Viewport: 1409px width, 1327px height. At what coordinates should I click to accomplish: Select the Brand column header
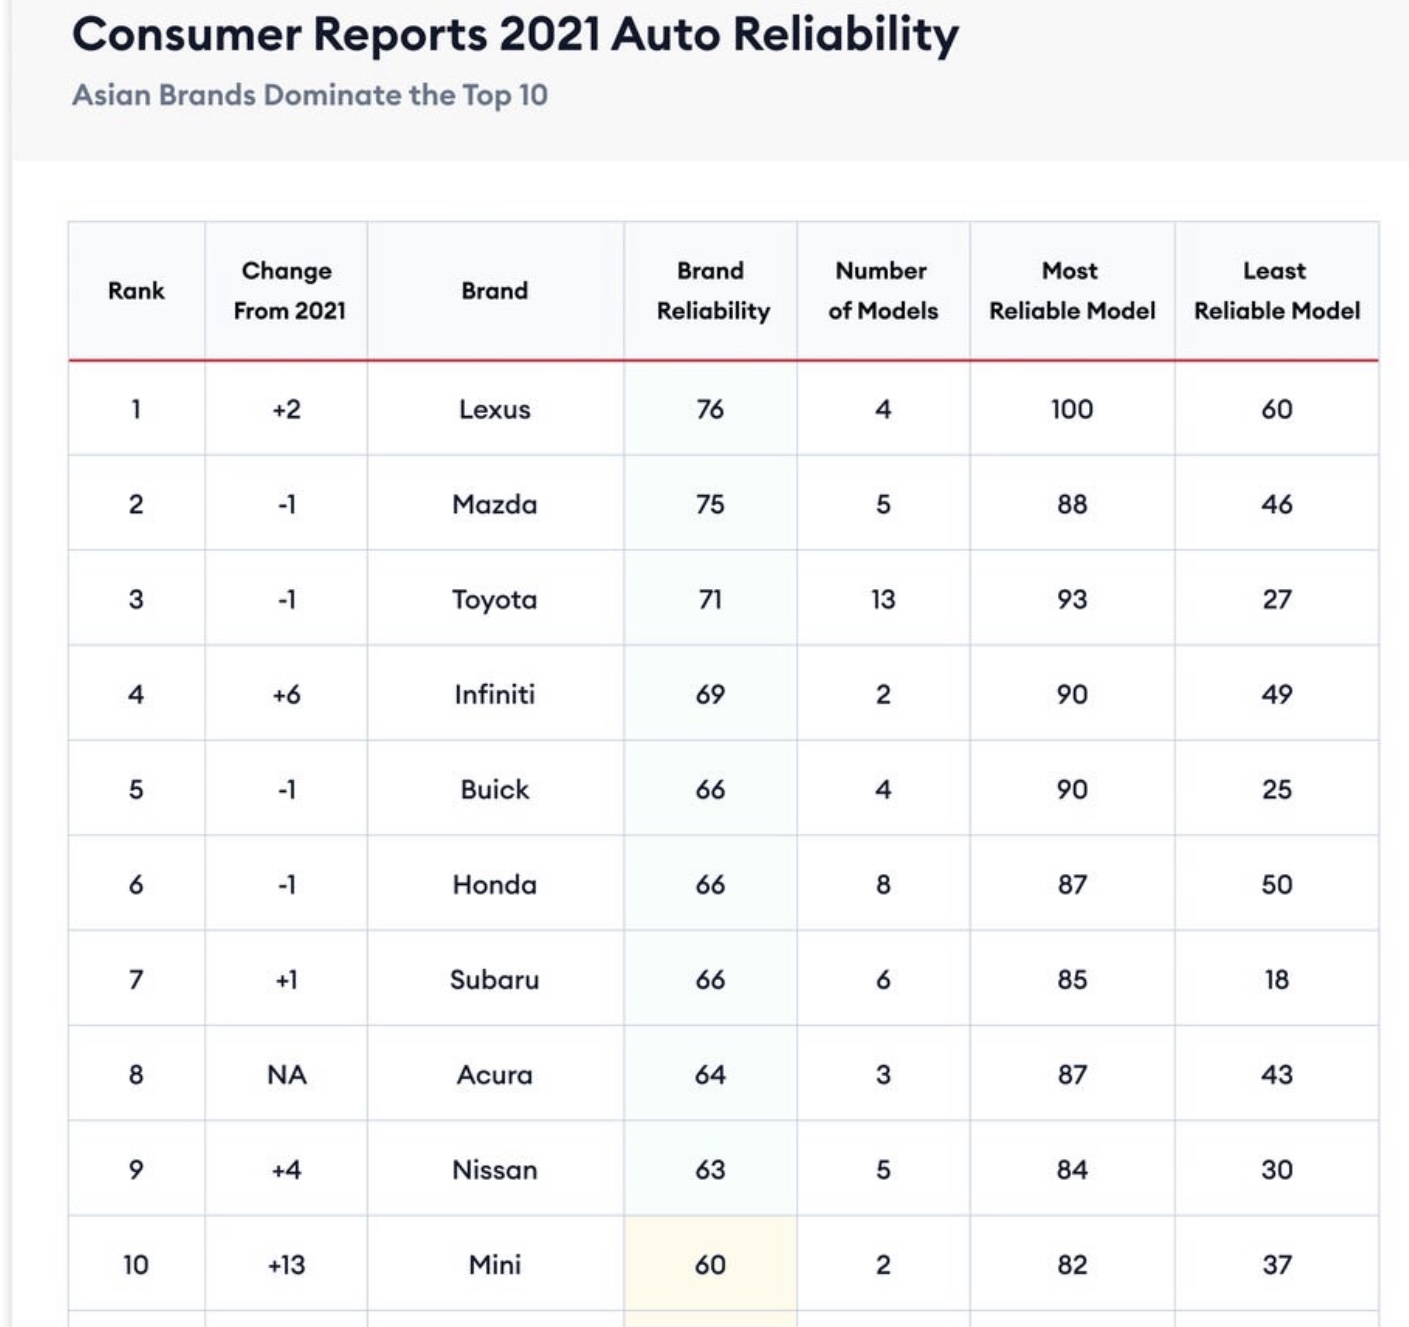click(494, 291)
